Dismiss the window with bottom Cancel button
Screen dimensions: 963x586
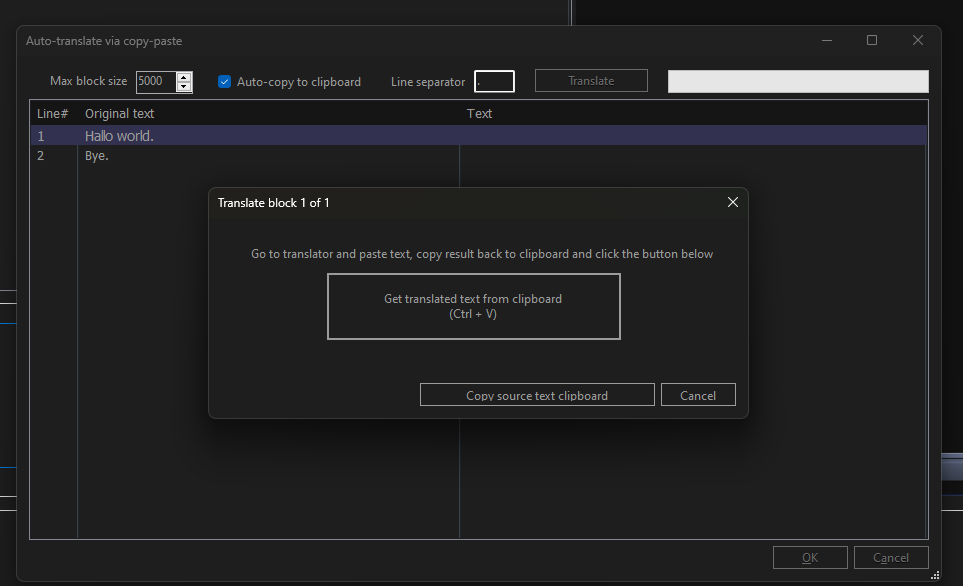click(x=890, y=557)
